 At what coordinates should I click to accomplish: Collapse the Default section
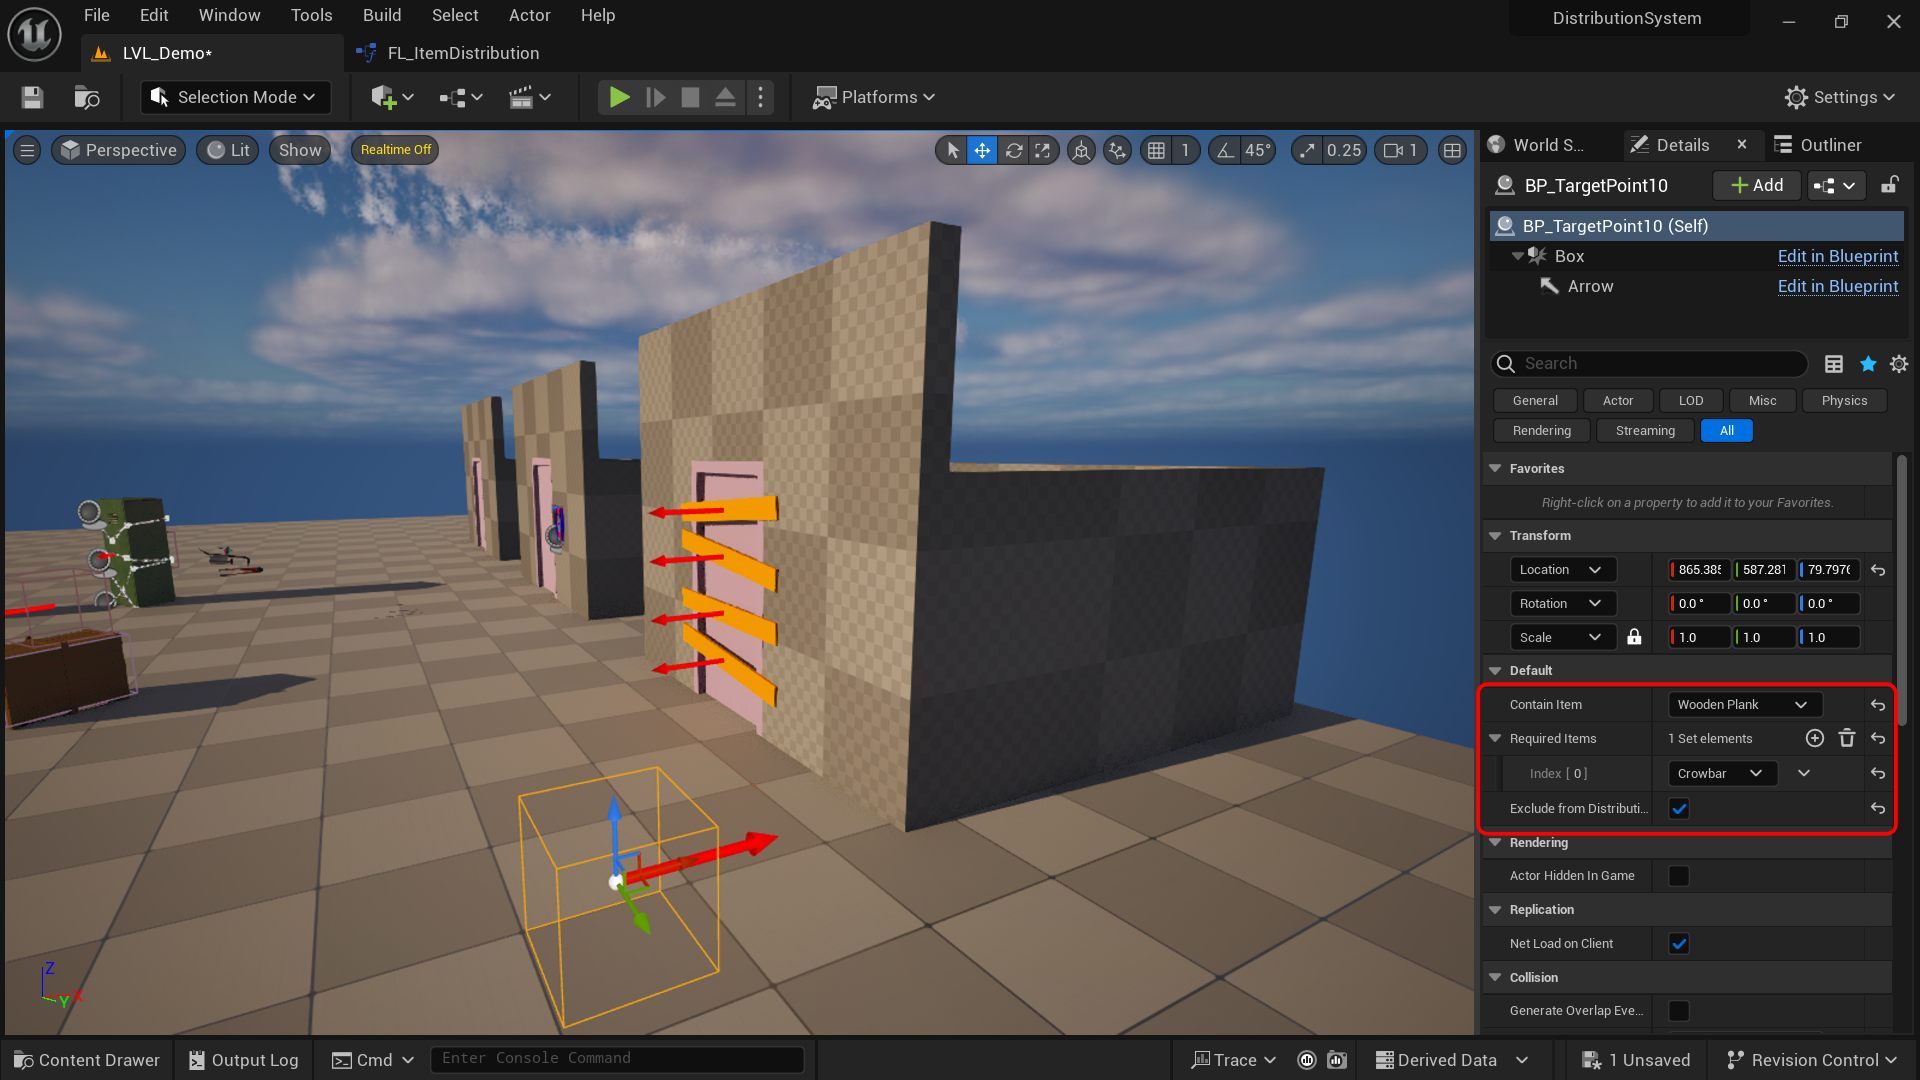pyautogui.click(x=1496, y=671)
